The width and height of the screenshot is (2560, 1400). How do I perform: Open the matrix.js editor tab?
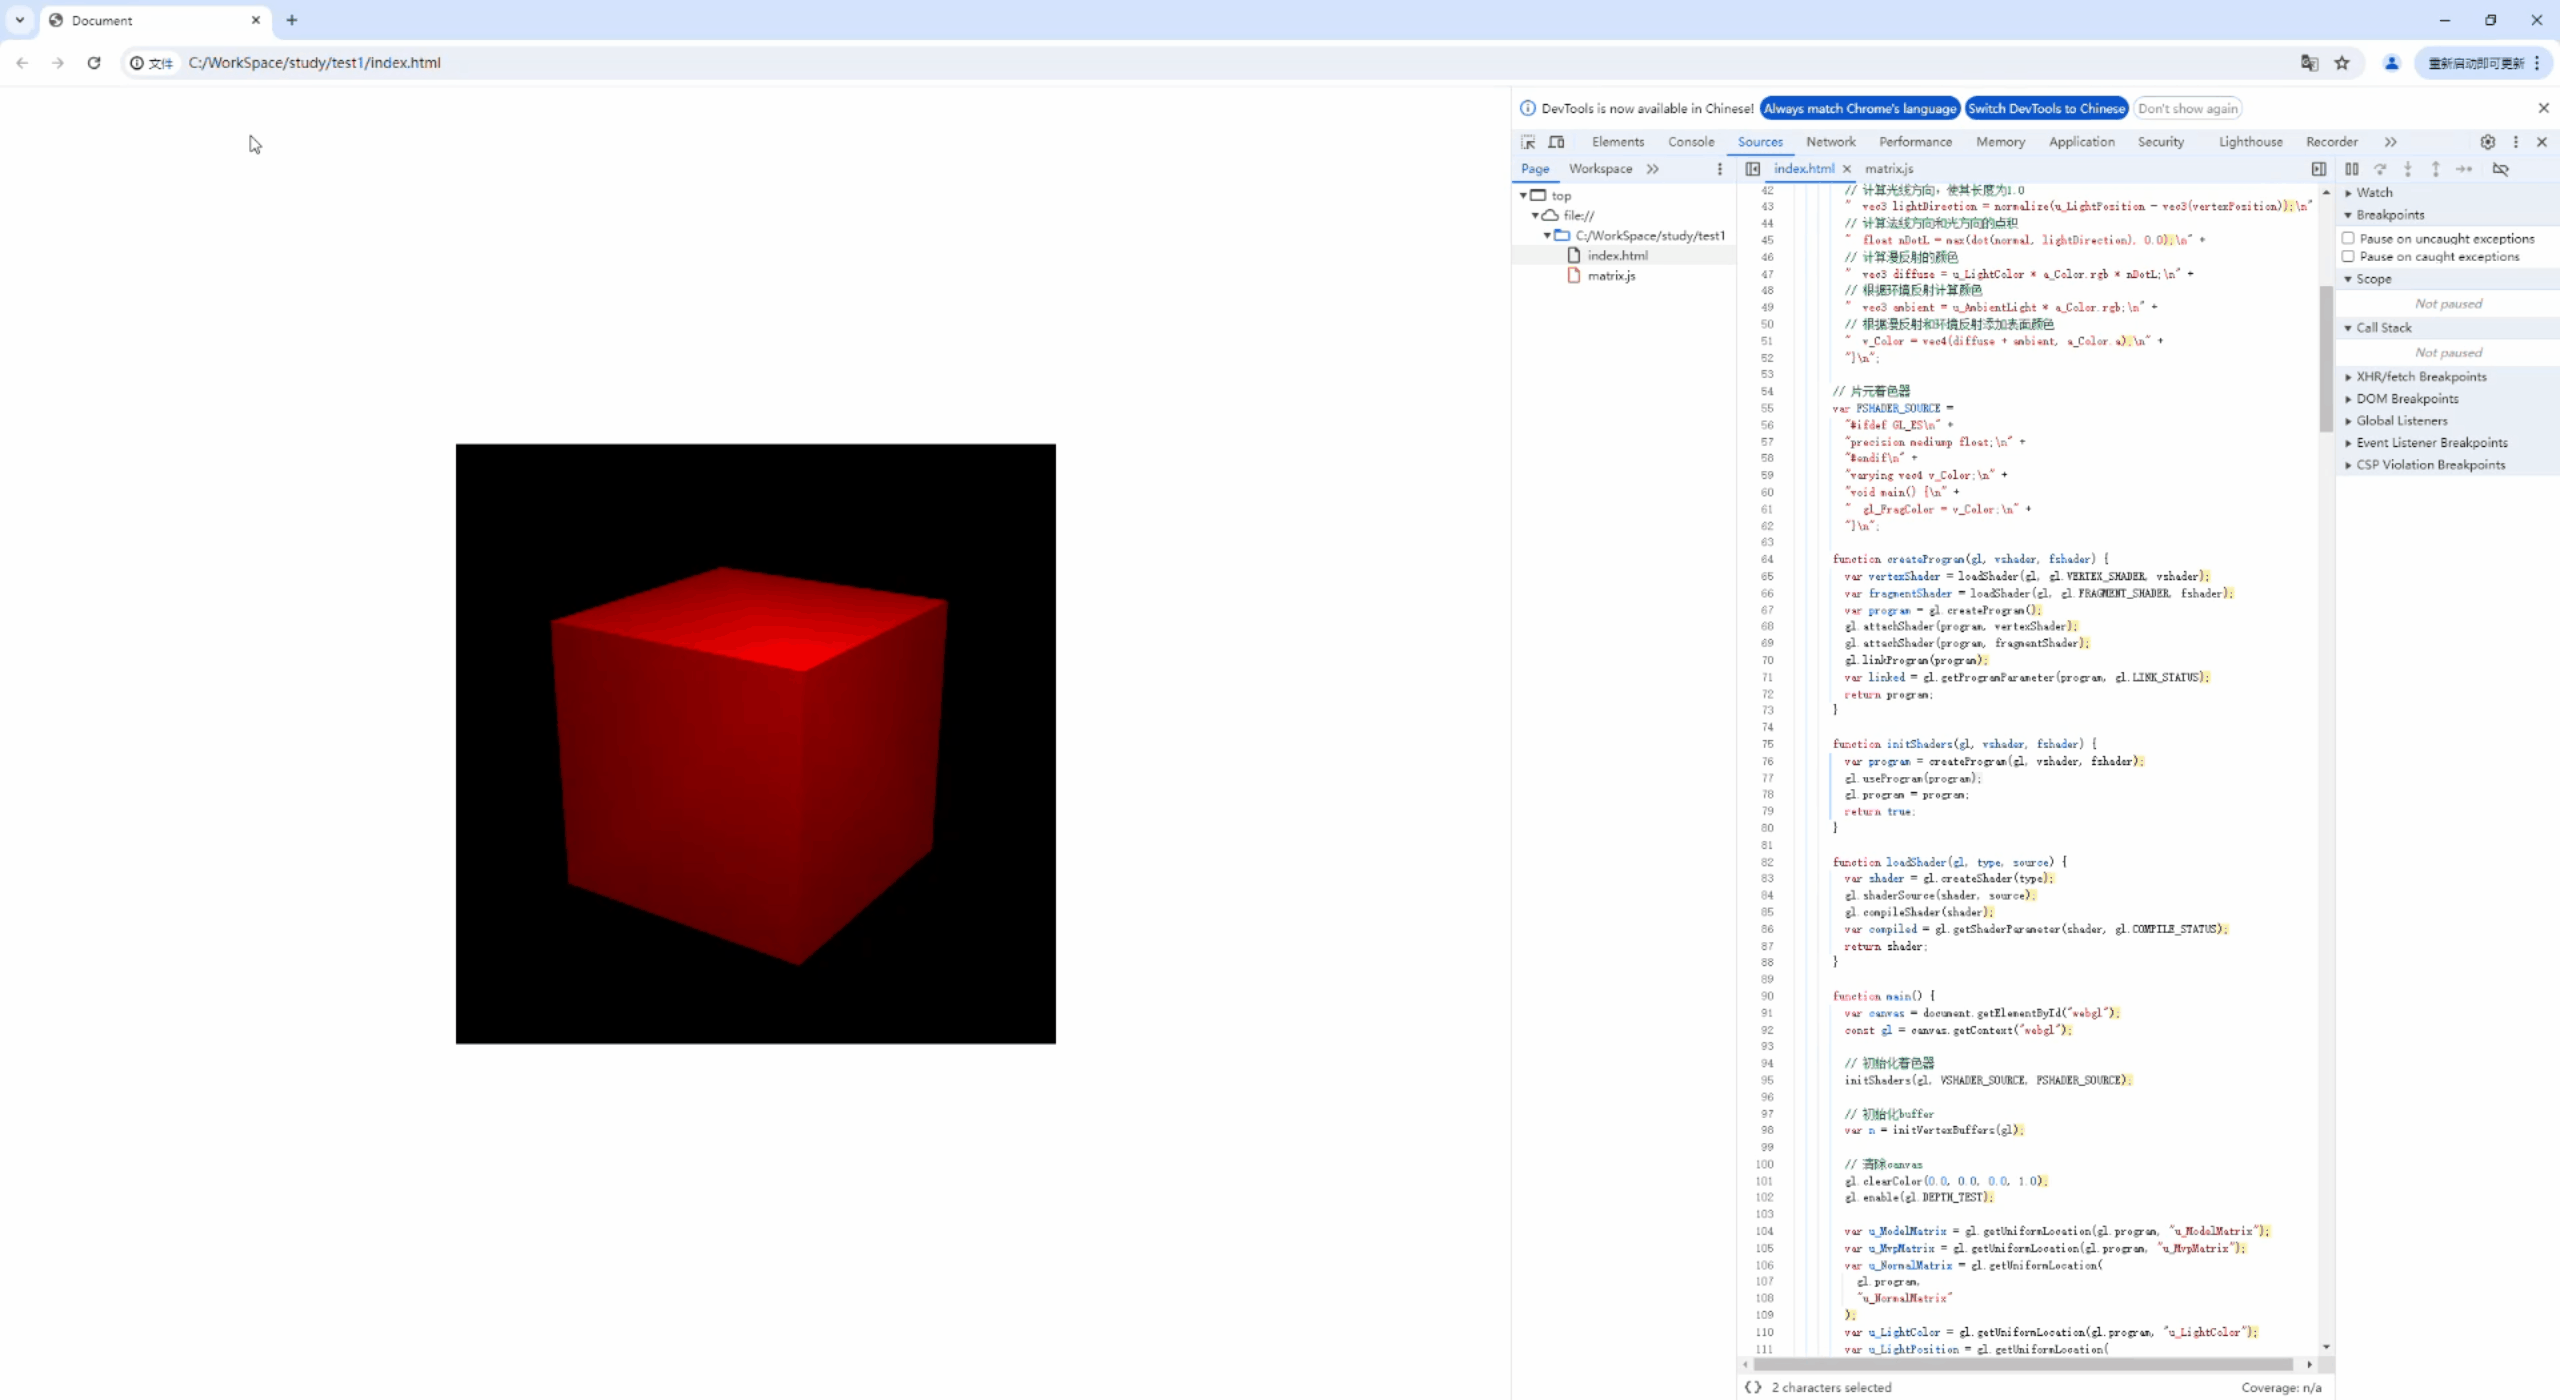click(x=1888, y=169)
